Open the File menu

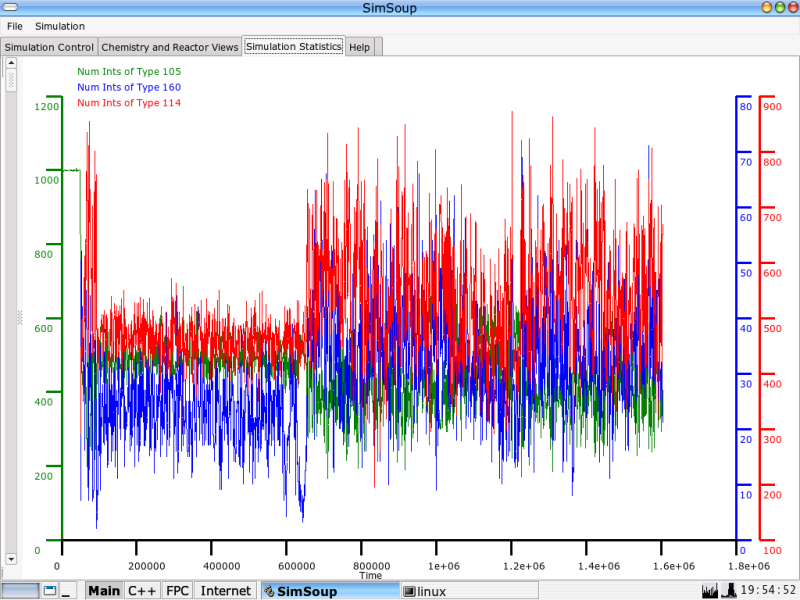pos(14,26)
